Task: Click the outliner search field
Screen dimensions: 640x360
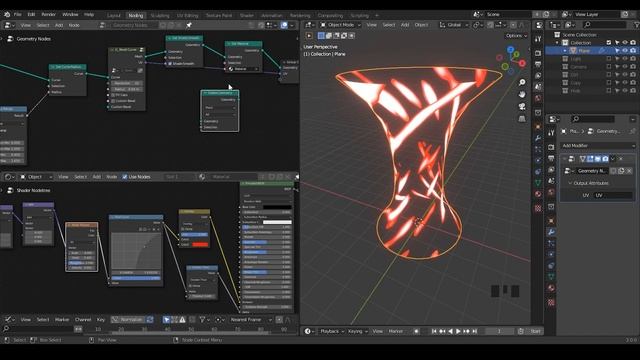Action: 604,25
